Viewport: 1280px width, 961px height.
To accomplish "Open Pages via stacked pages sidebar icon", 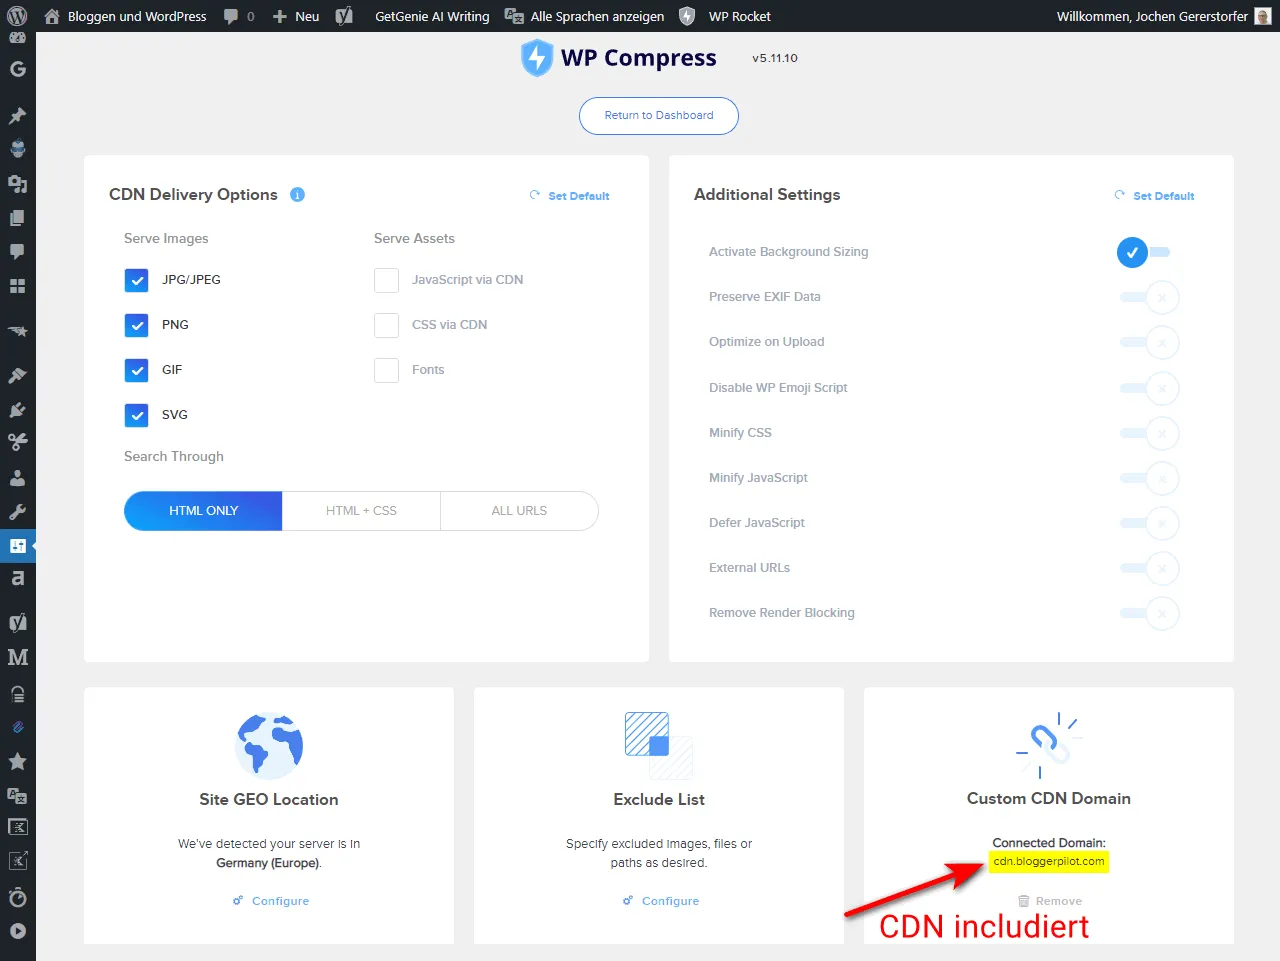I will 17,217.
